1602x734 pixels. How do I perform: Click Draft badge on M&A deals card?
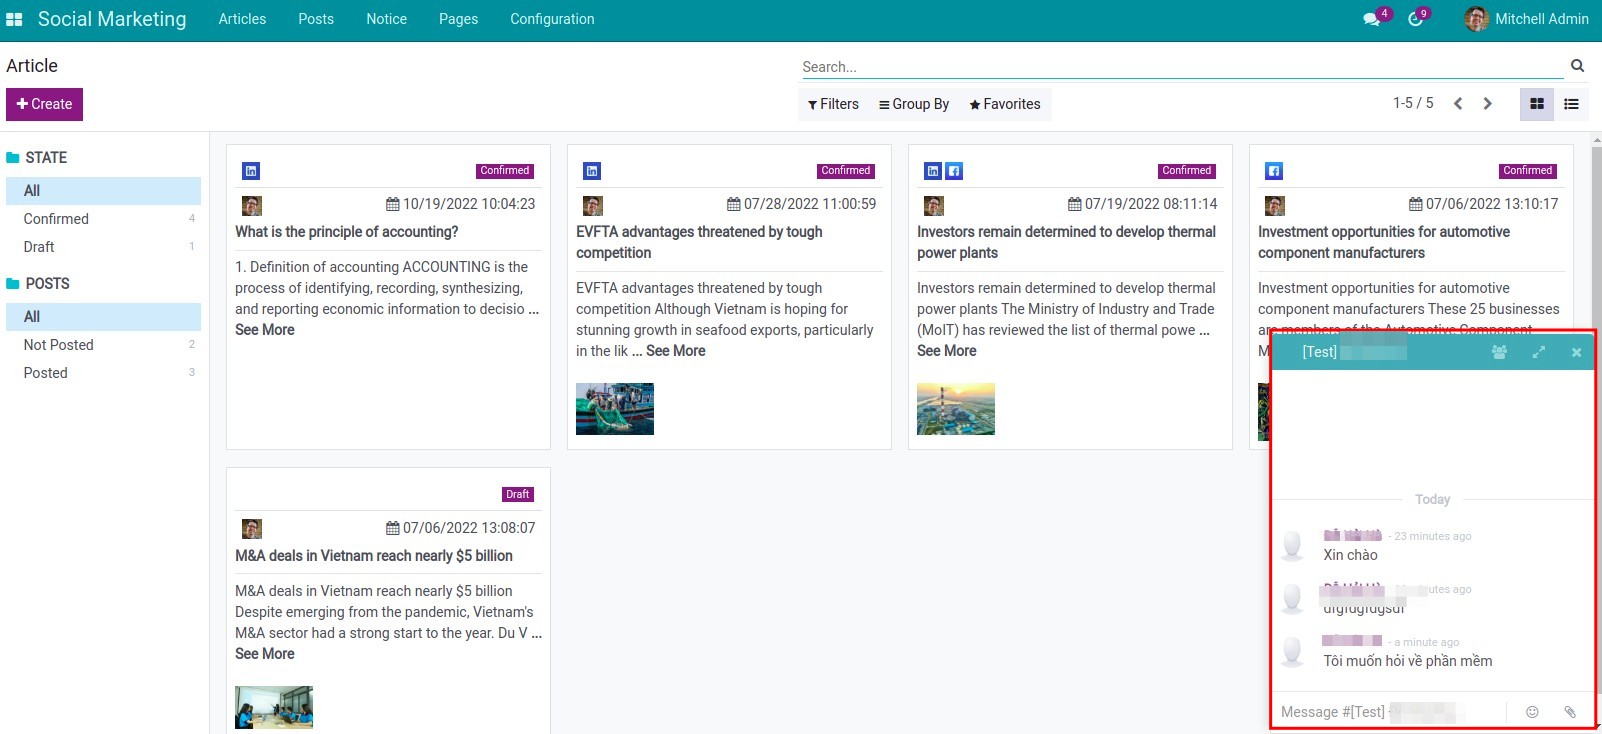518,495
